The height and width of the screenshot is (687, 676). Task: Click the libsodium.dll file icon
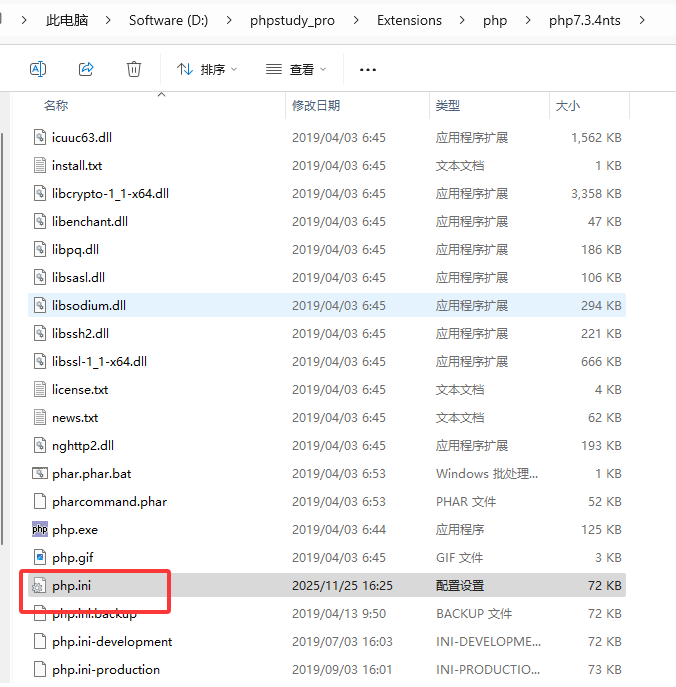(40, 305)
